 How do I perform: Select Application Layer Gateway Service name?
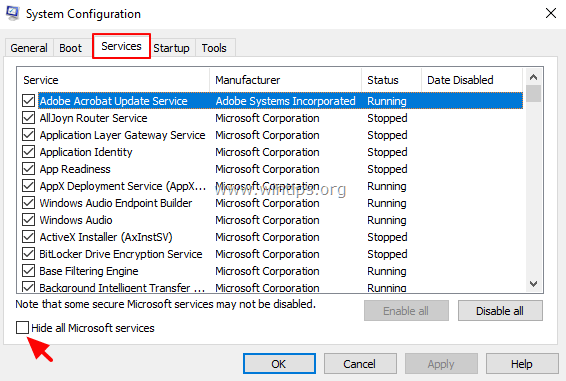(x=122, y=135)
